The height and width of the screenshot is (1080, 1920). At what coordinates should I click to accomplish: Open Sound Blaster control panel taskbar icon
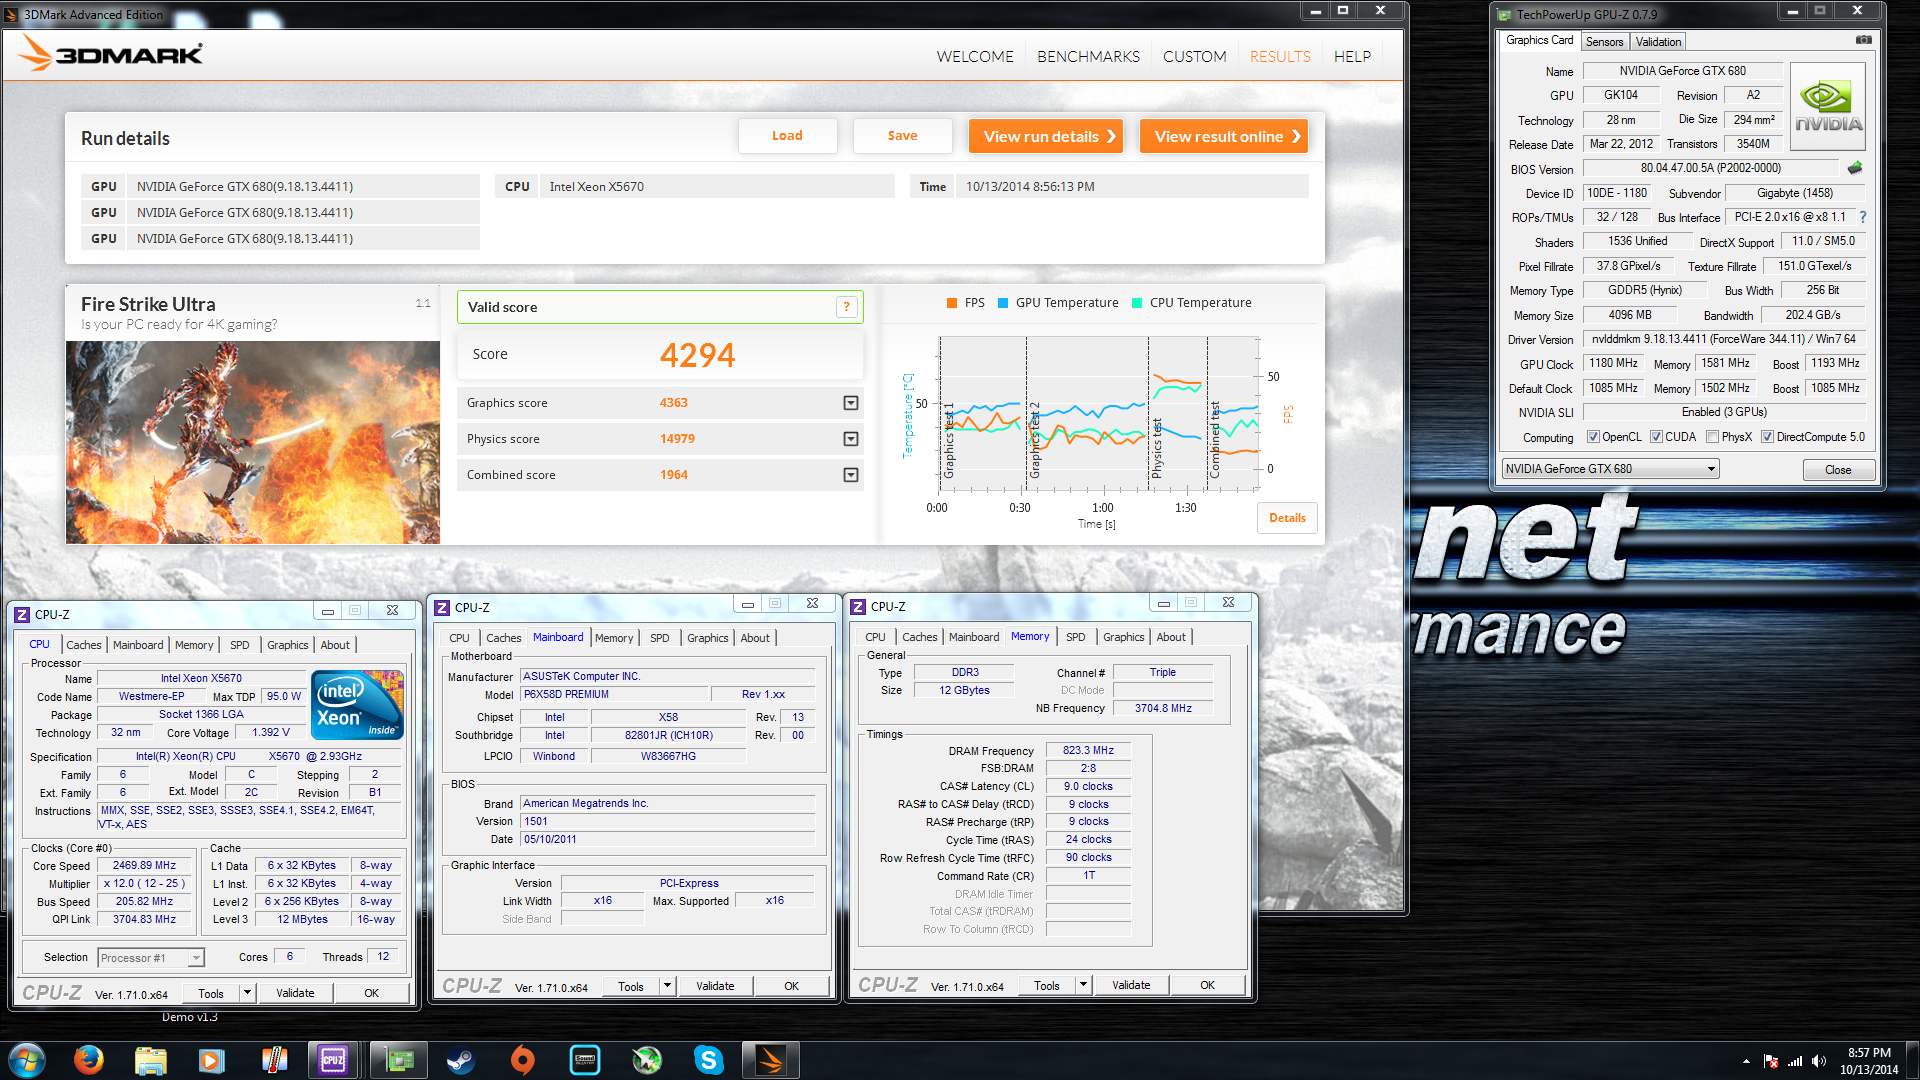coord(585,1060)
